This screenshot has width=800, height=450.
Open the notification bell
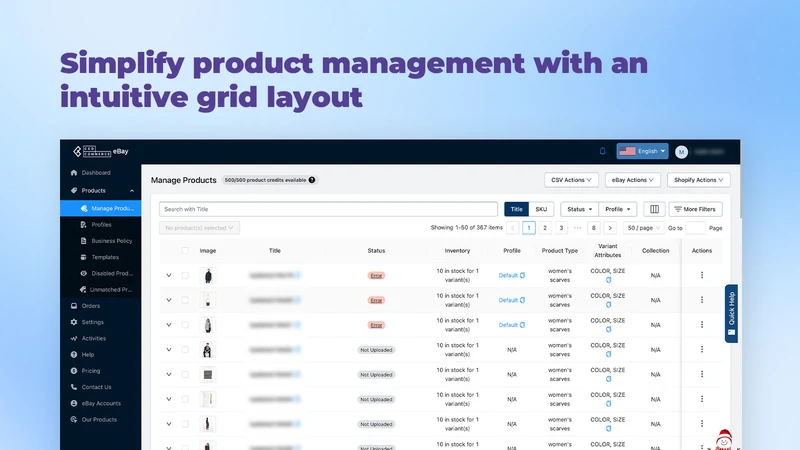coord(603,151)
